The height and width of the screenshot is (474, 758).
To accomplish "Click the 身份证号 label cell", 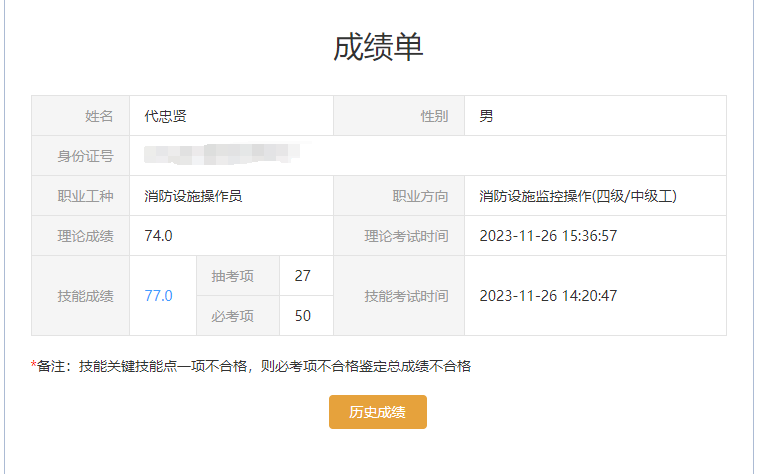I will pos(81,156).
